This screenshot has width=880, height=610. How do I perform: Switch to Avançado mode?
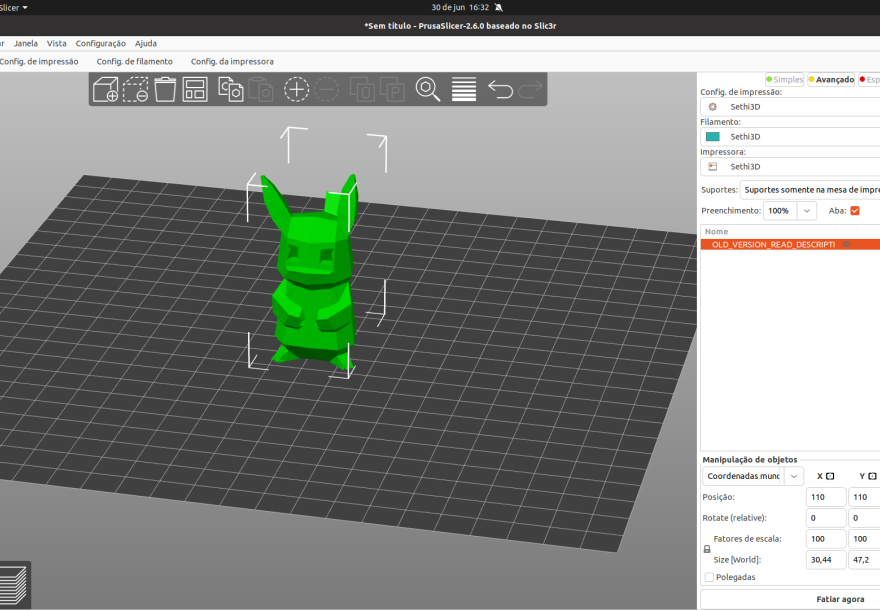[831, 80]
